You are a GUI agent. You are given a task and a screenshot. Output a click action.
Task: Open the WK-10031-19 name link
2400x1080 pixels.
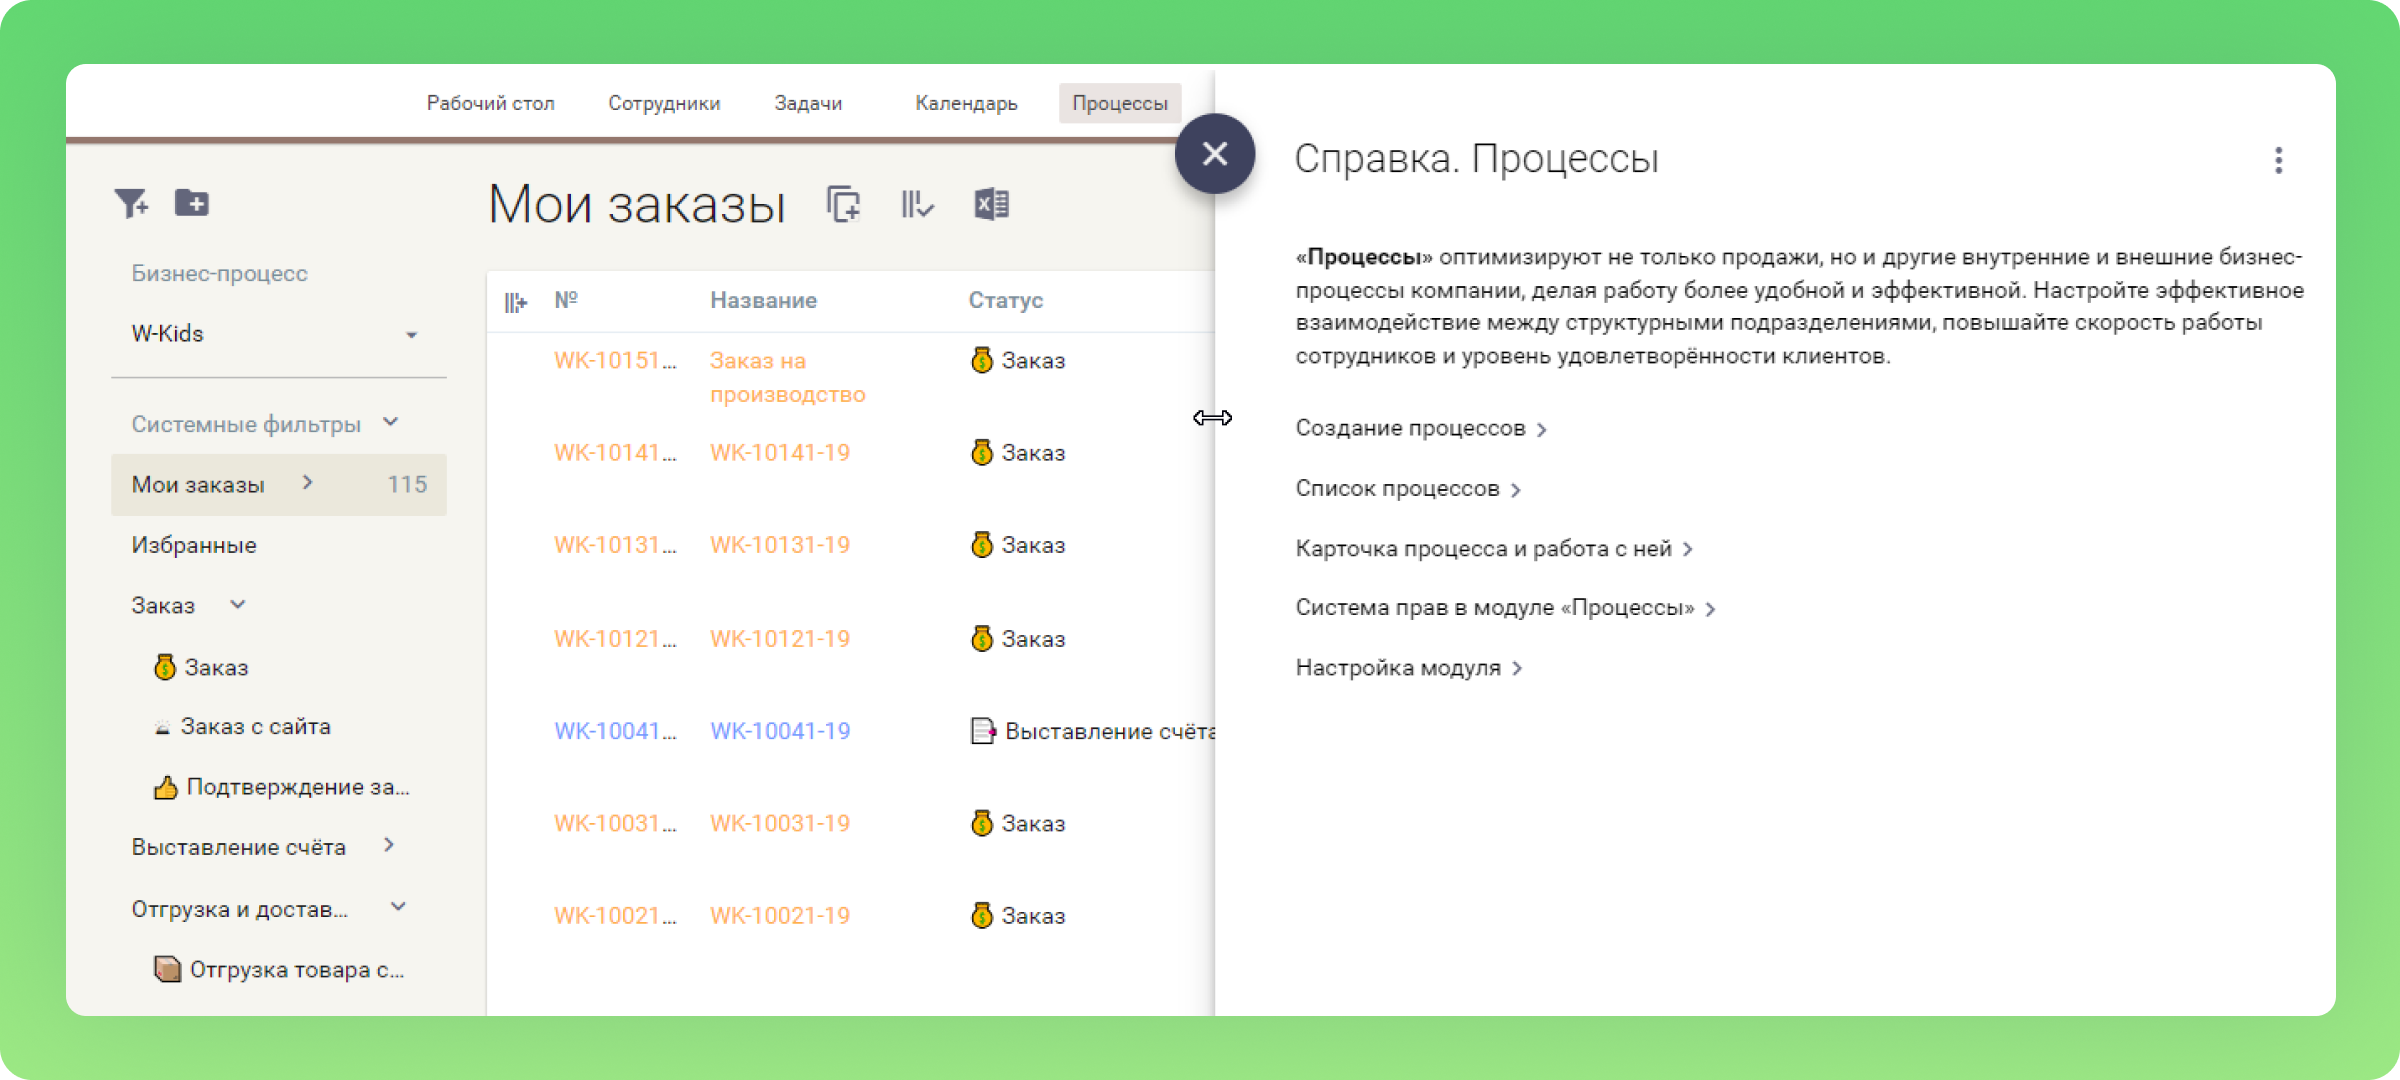(780, 823)
